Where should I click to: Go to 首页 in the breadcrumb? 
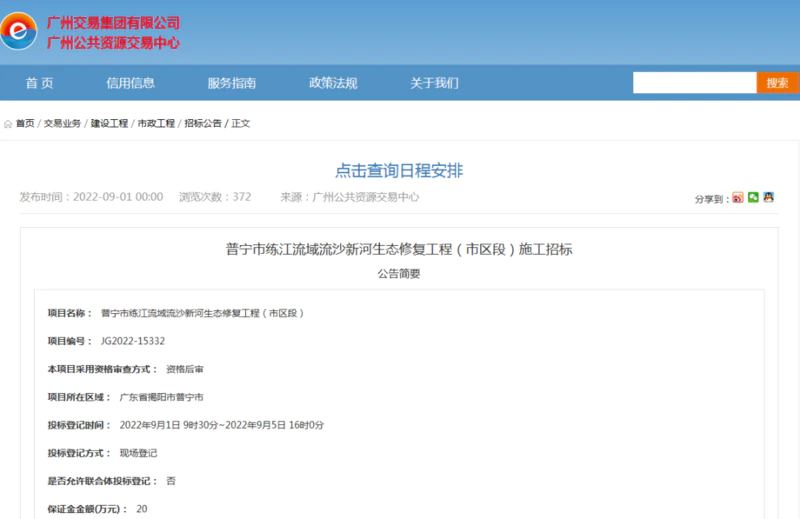point(25,124)
